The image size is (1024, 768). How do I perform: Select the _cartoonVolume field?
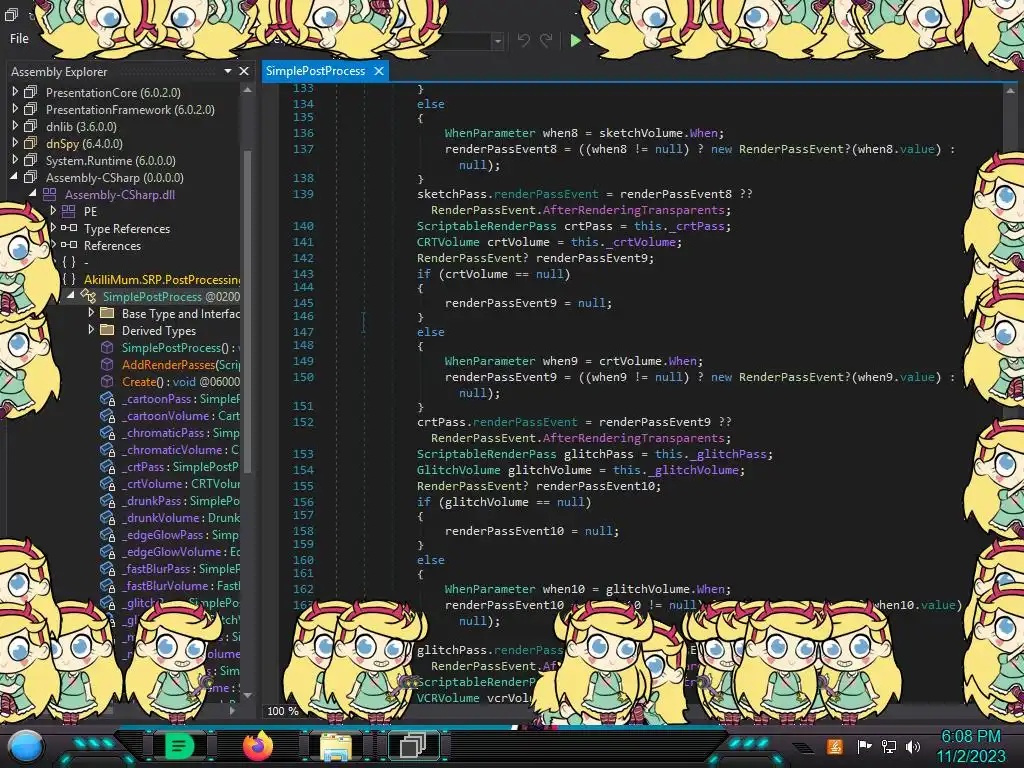coord(180,415)
